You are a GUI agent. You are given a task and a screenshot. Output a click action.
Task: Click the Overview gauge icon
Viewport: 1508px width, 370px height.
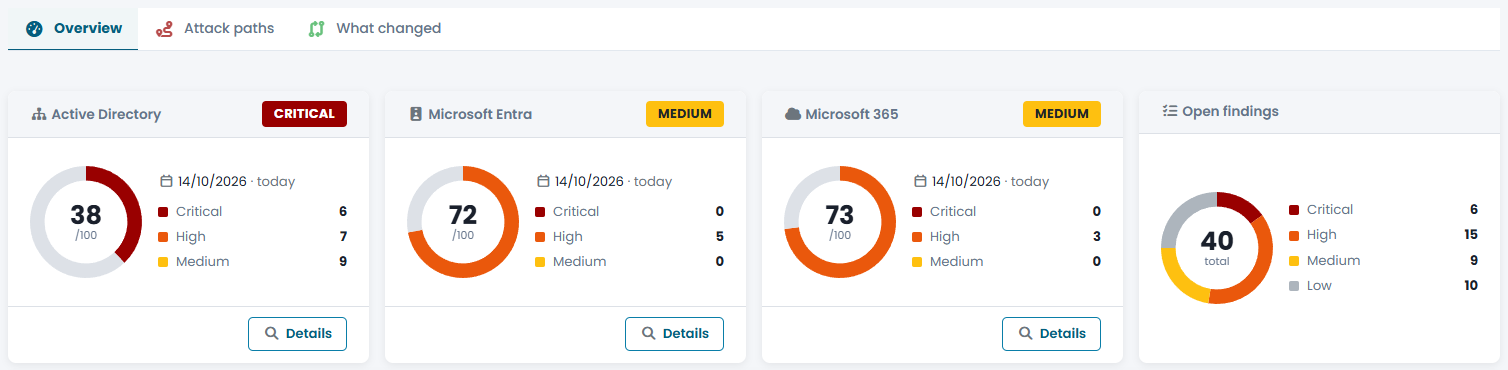point(35,29)
